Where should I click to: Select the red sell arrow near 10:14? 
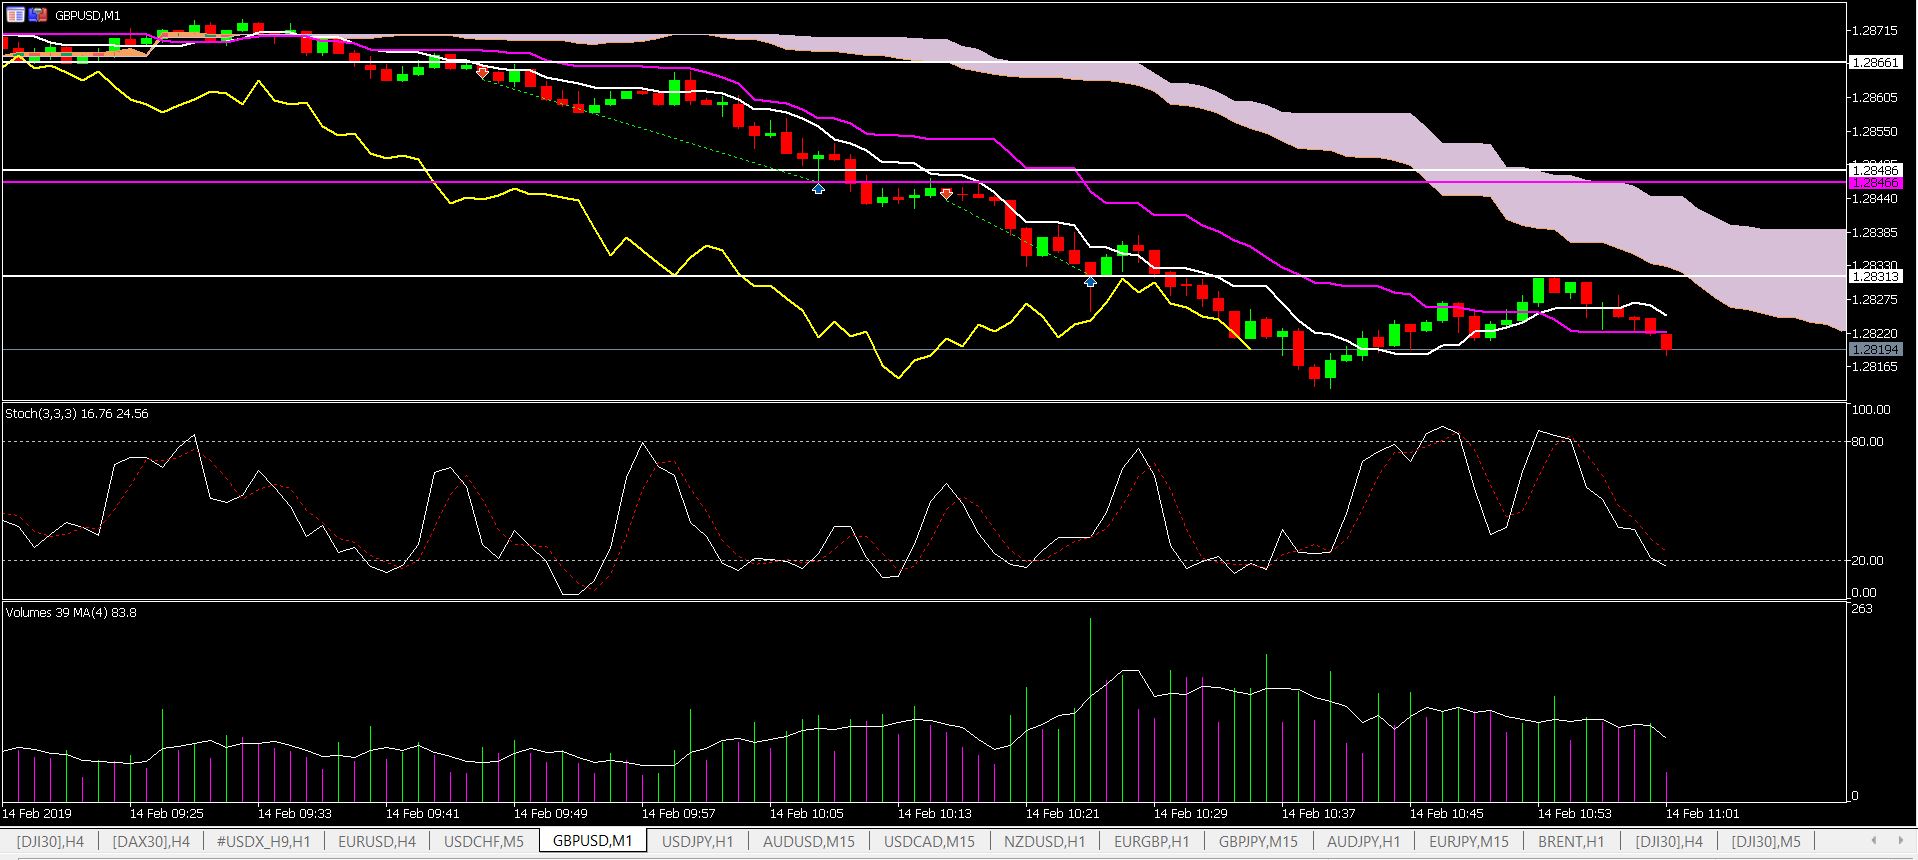946,193
